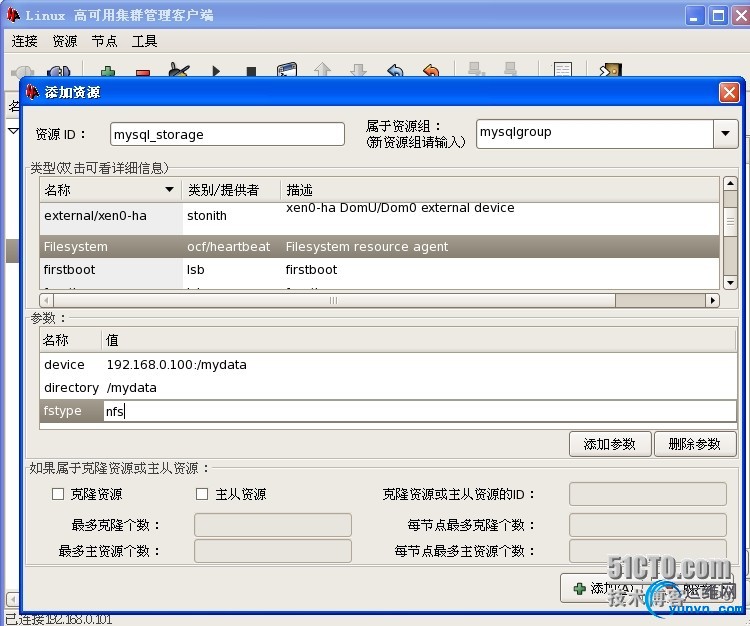Click the mysqlgroup resource group text box
The width and height of the screenshot is (750, 626).
click(595, 133)
